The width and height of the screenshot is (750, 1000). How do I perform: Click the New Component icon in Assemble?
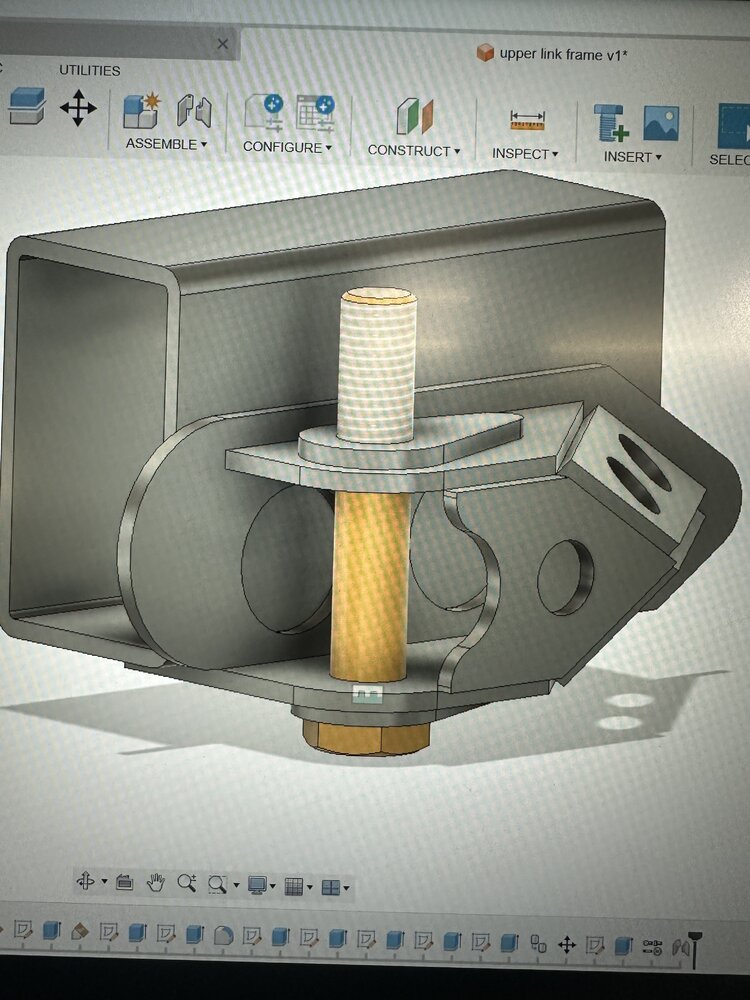(141, 111)
